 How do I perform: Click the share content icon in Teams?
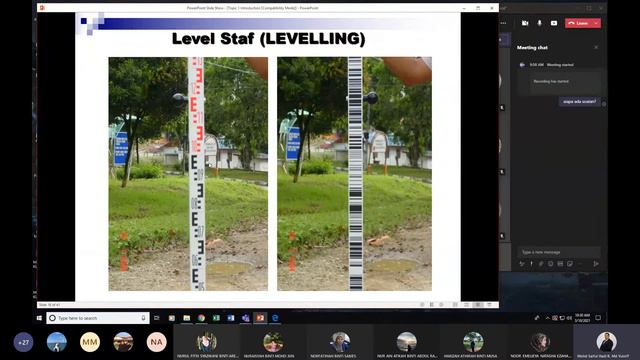pyautogui.click(x=553, y=23)
